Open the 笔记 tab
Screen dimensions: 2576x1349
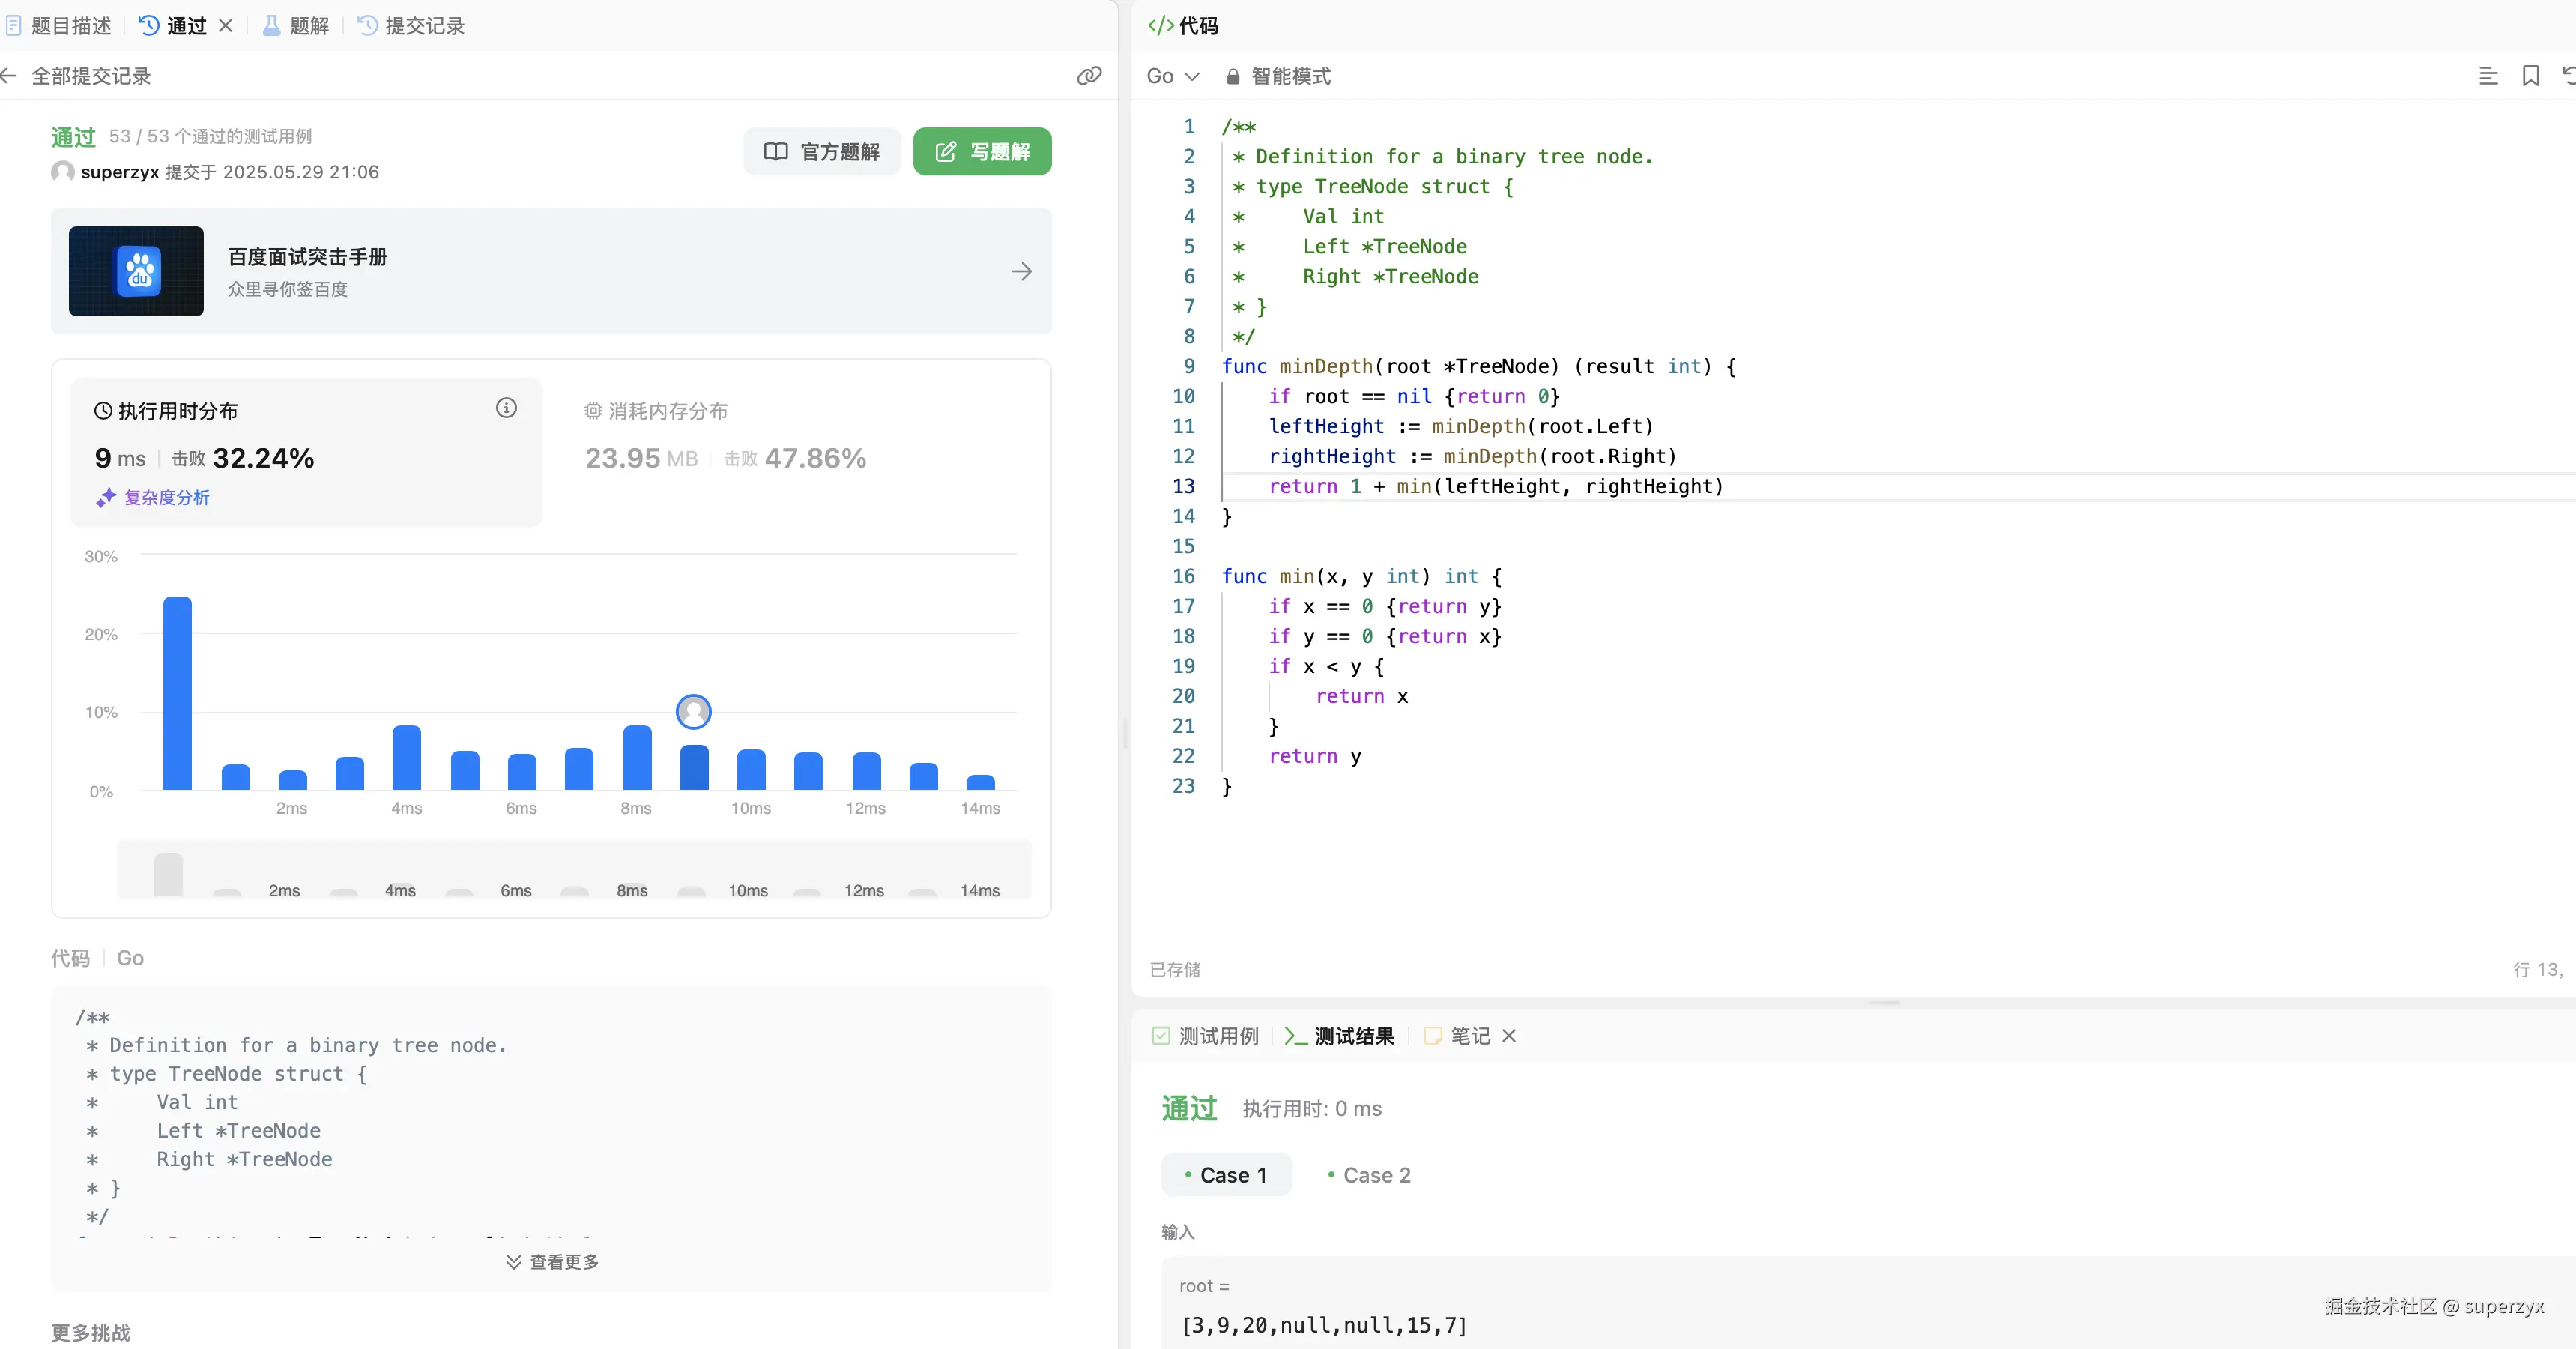[x=1457, y=1036]
